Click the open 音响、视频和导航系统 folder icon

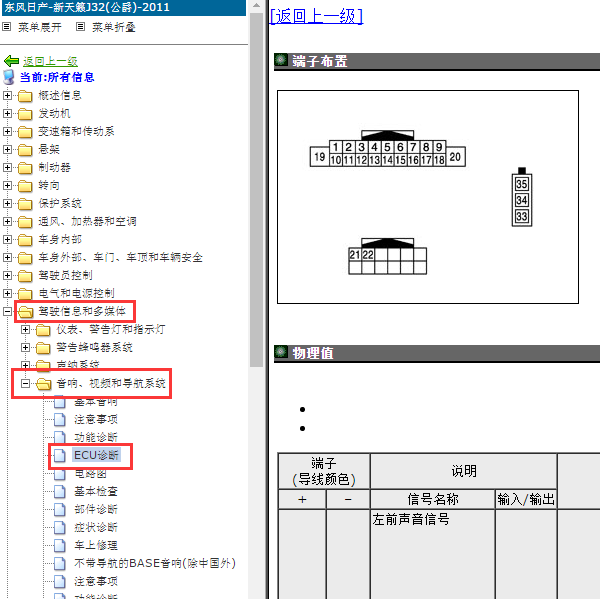click(44, 384)
